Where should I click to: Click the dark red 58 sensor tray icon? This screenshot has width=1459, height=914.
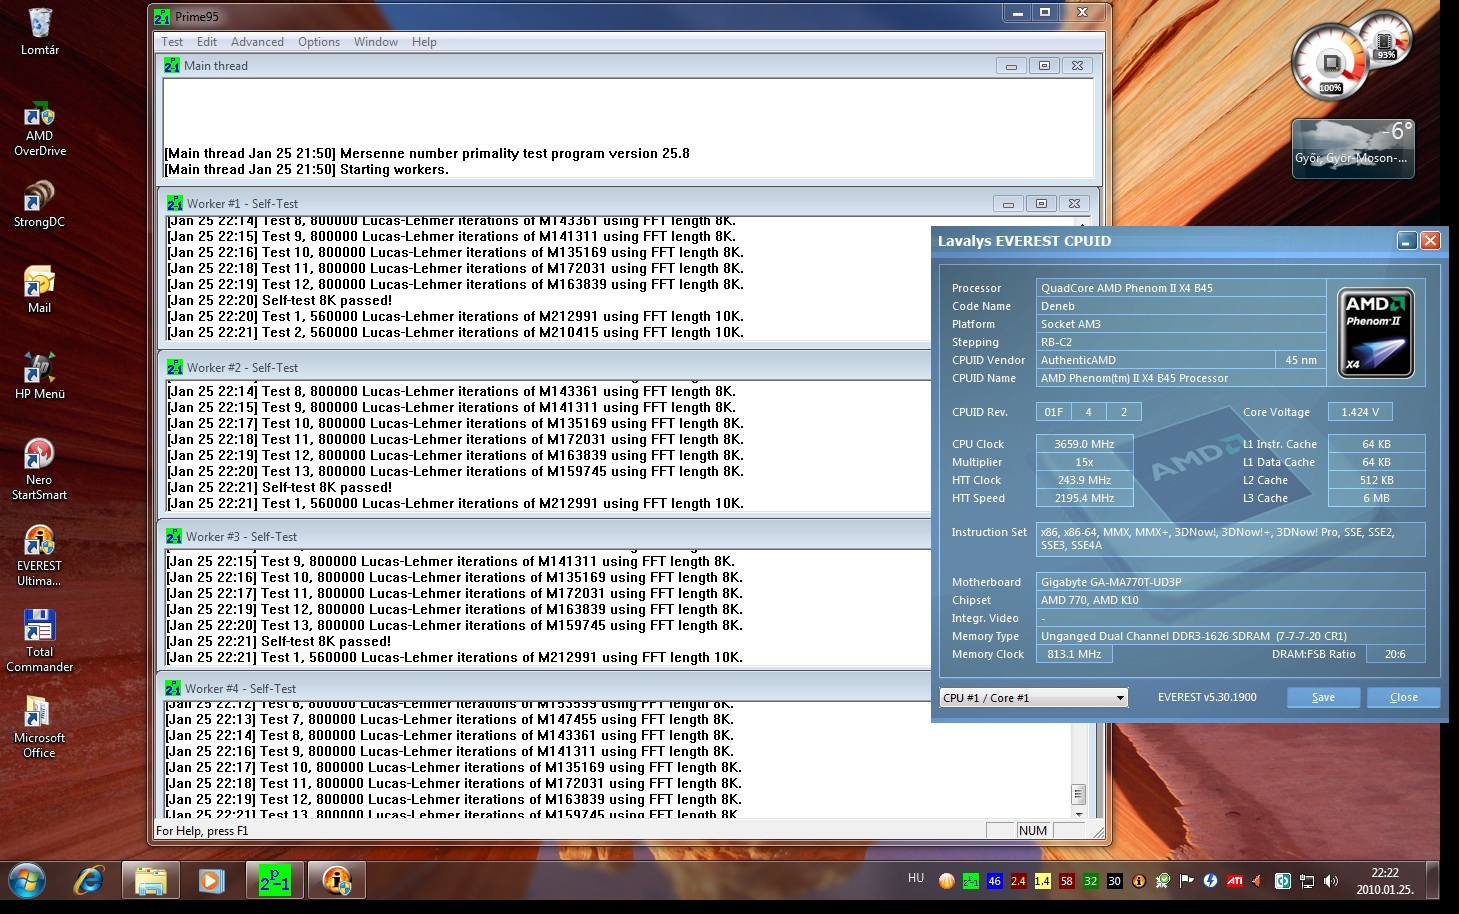[1066, 881]
